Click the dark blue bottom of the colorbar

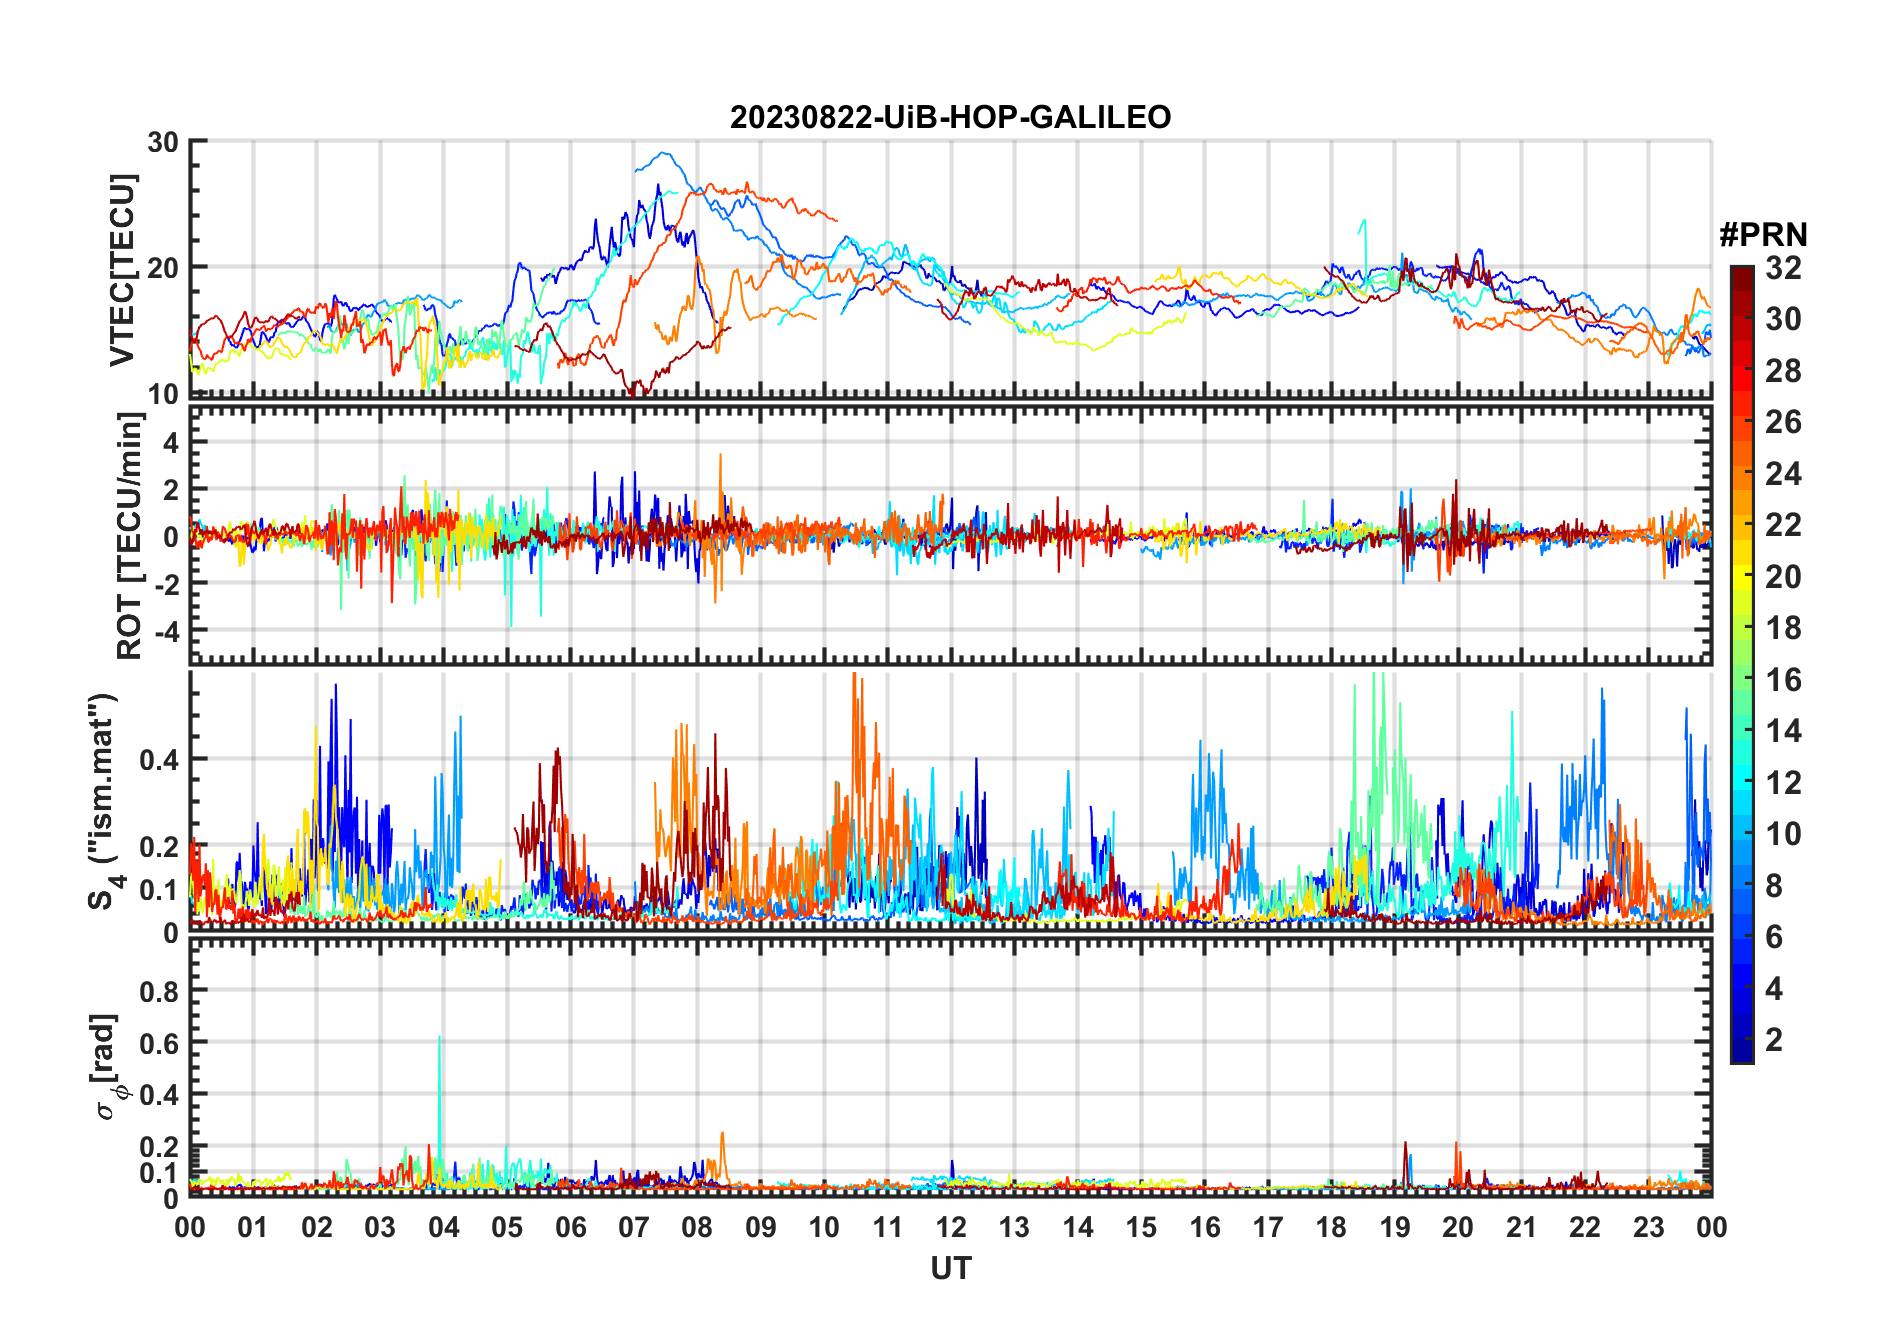[x=1741, y=1053]
